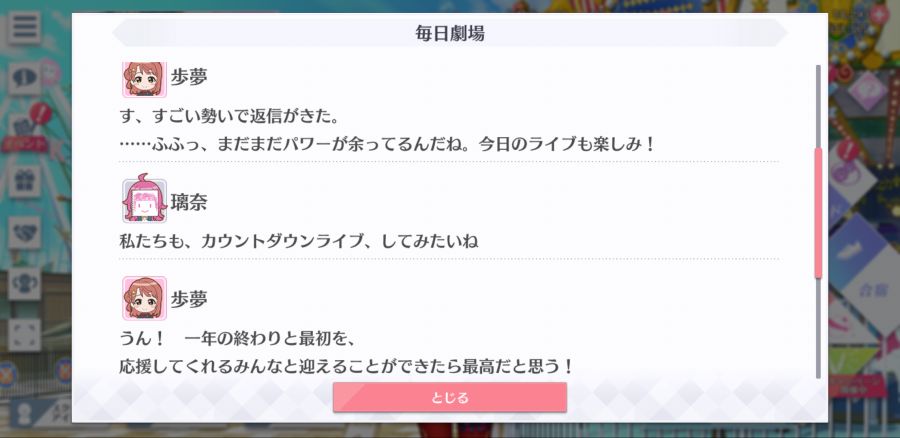The height and width of the screenshot is (438, 900).
Task: Click Ayumu's avatar in the last message
Action: [x=144, y=298]
